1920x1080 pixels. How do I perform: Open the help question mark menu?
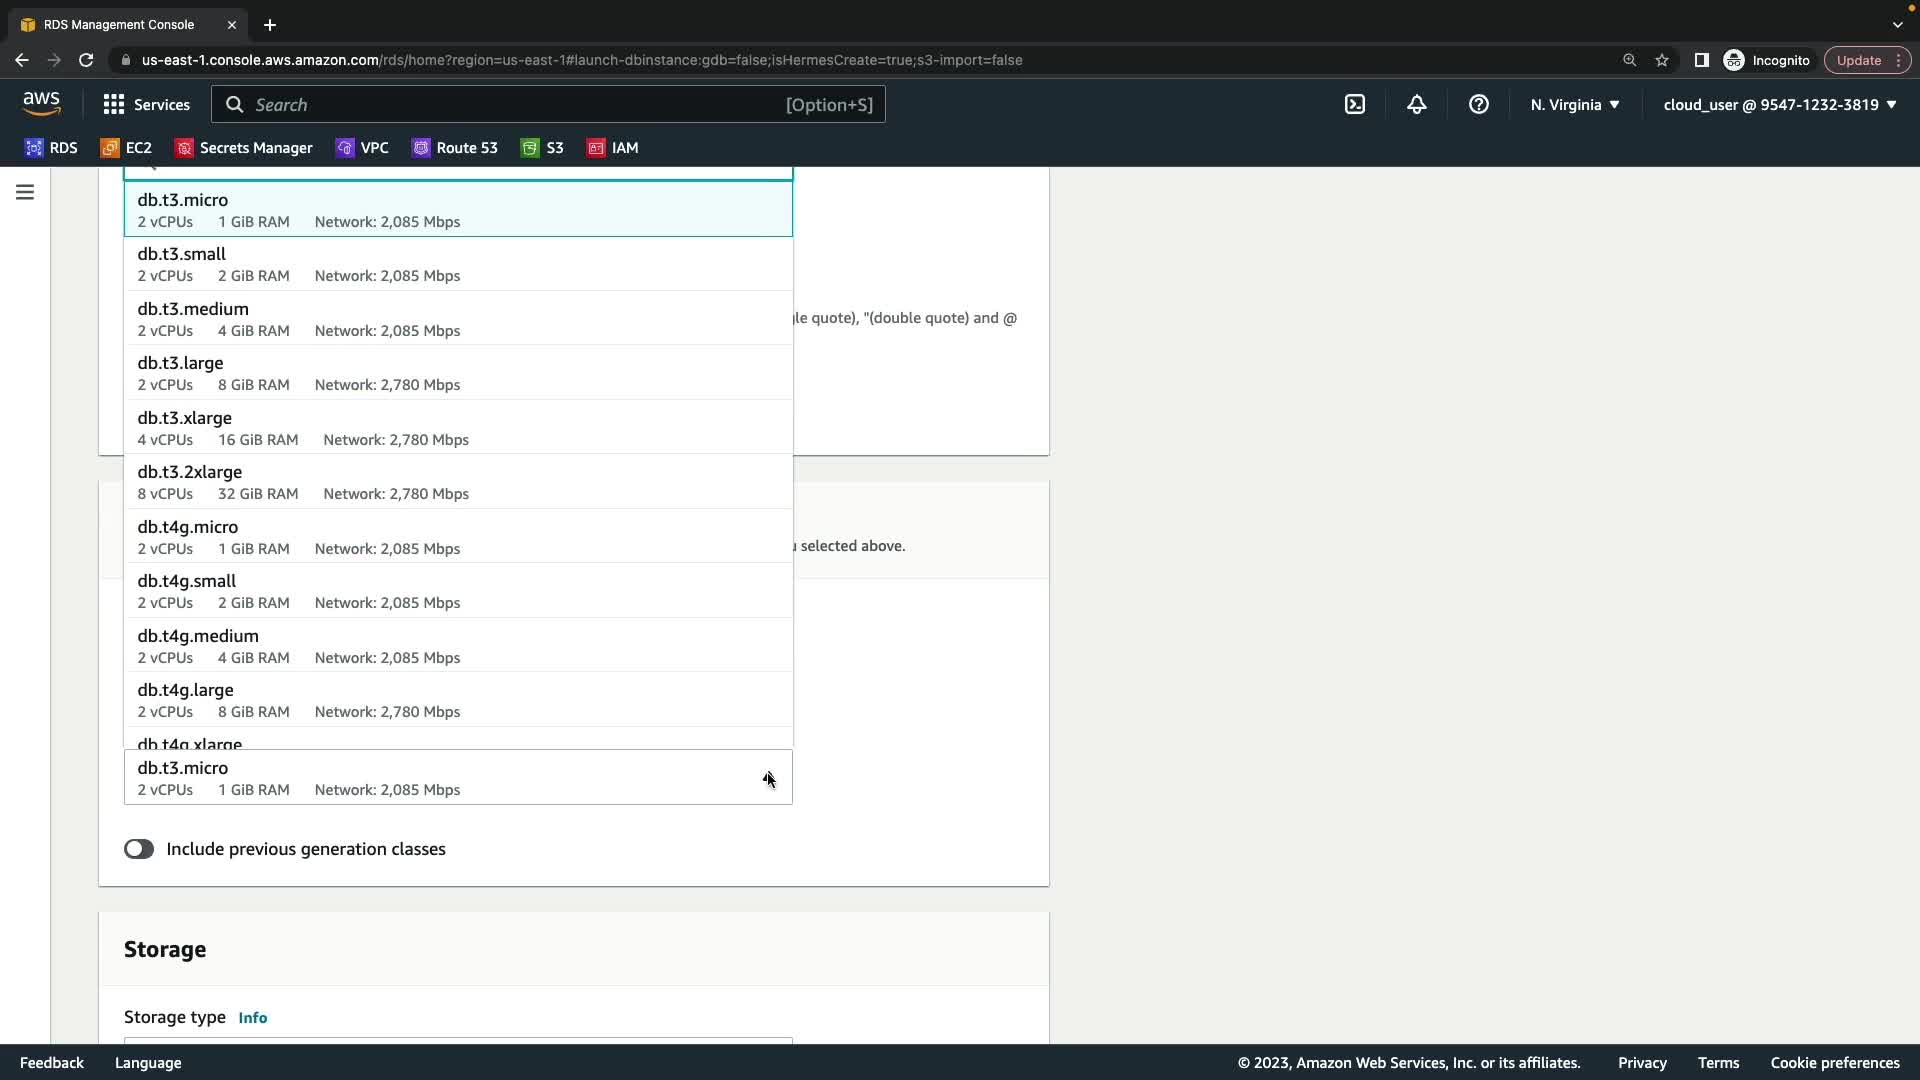[x=1478, y=104]
